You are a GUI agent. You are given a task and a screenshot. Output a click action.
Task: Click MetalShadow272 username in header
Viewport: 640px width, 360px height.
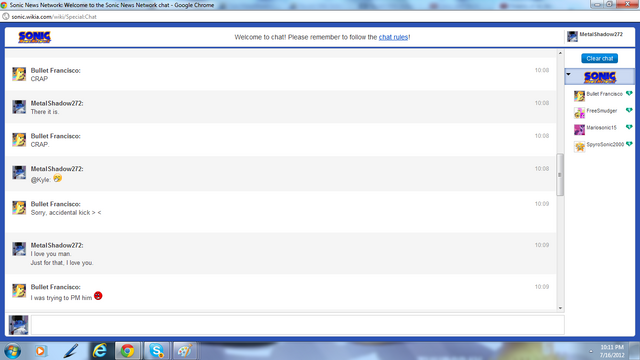click(601, 34)
